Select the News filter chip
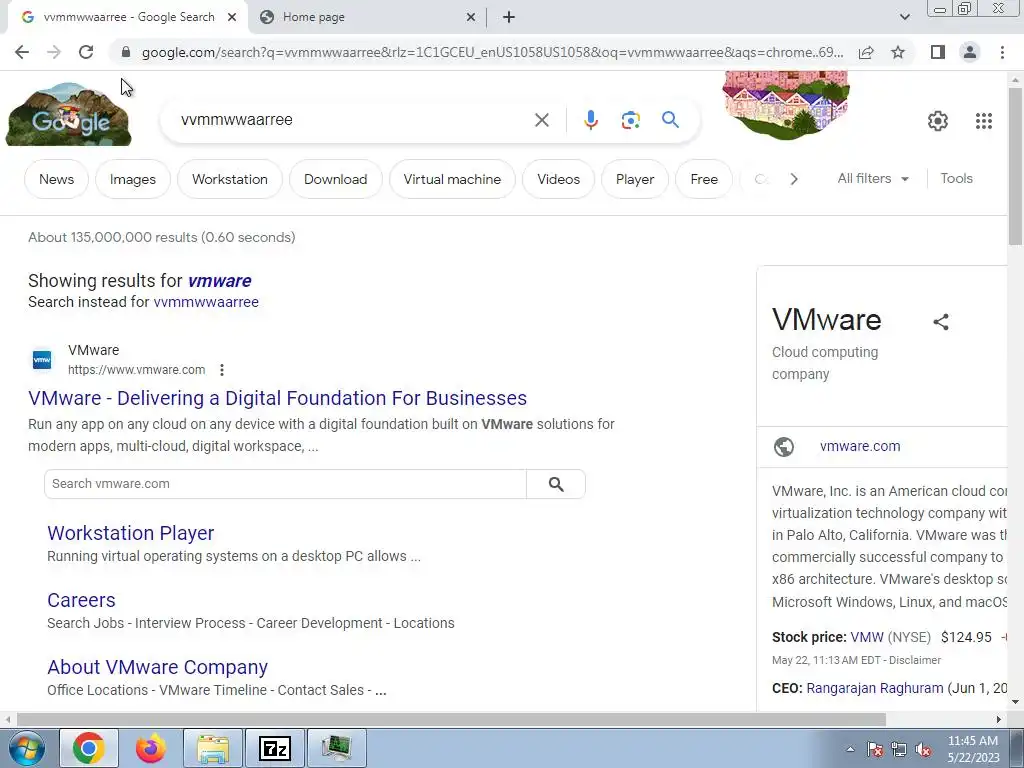The width and height of the screenshot is (1024, 768). (x=56, y=179)
